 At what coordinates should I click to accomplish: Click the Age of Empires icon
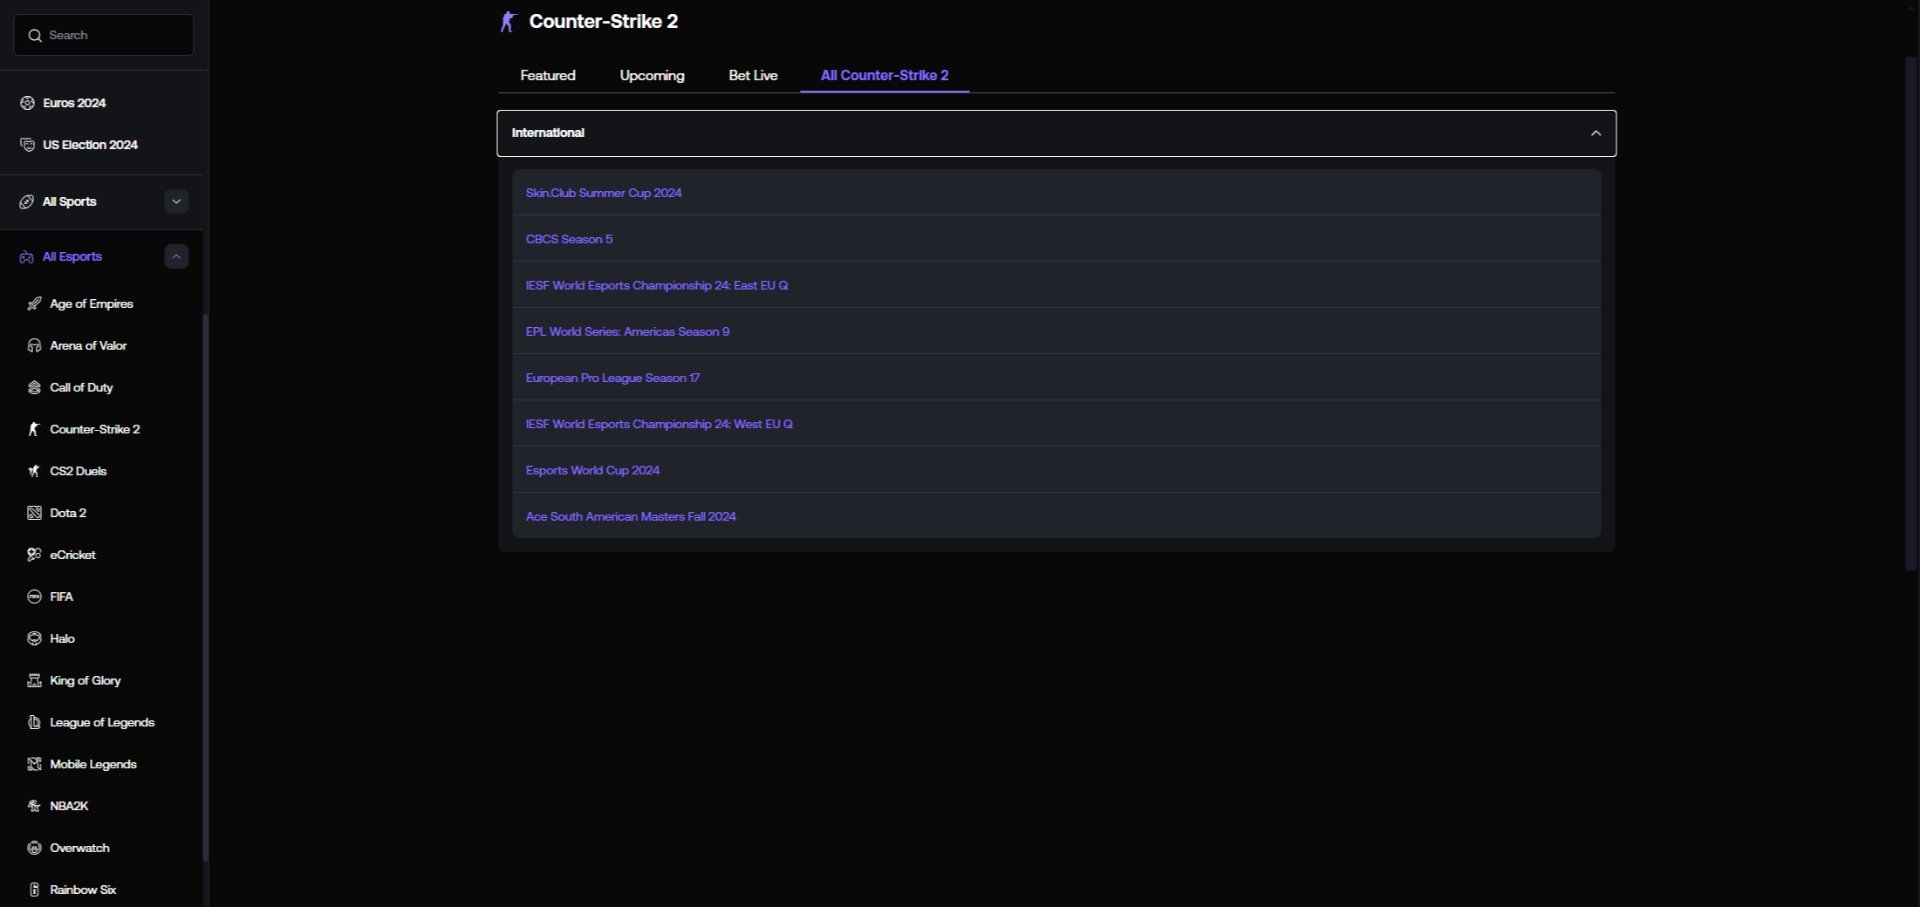pyautogui.click(x=34, y=304)
